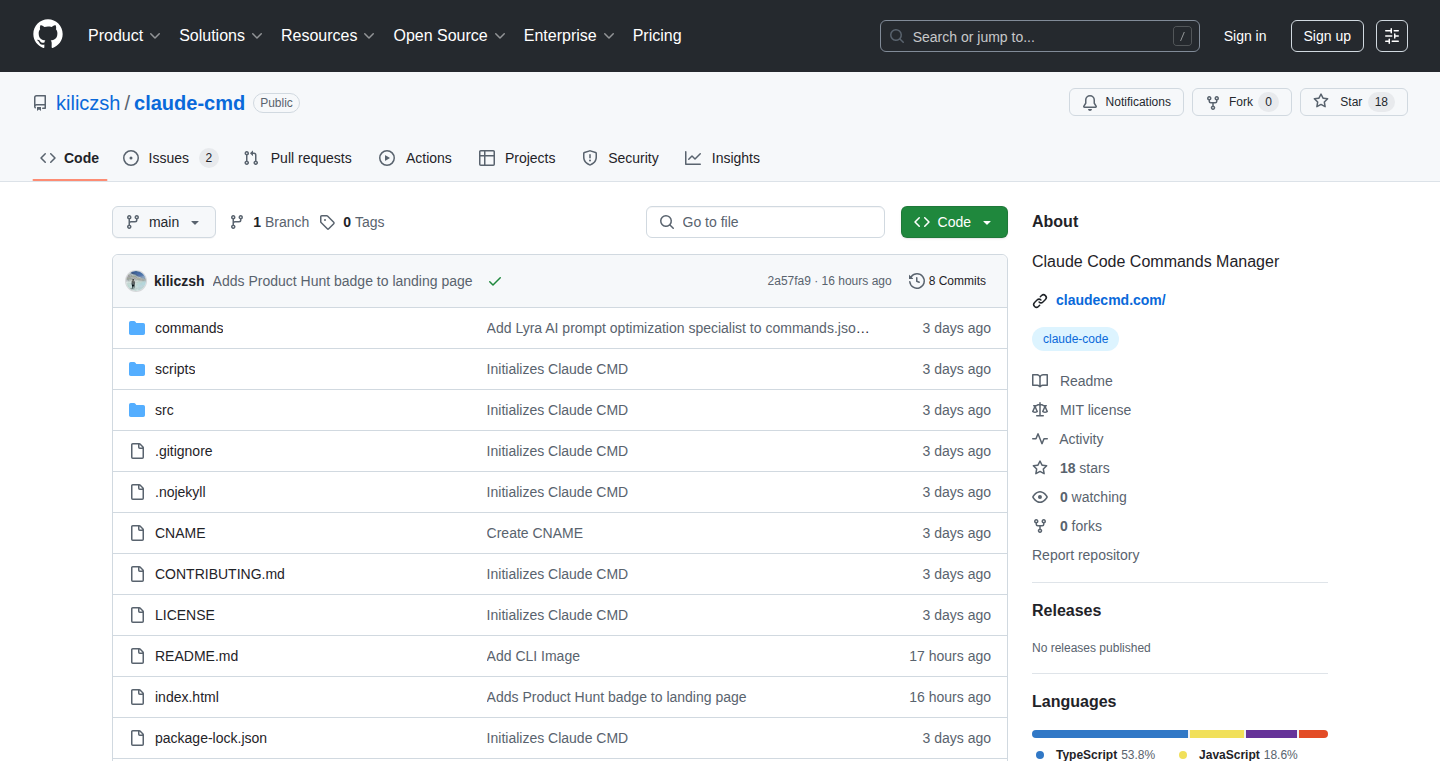Click the green commit status checkmark
Image resolution: width=1440 pixels, height=761 pixels.
point(495,281)
